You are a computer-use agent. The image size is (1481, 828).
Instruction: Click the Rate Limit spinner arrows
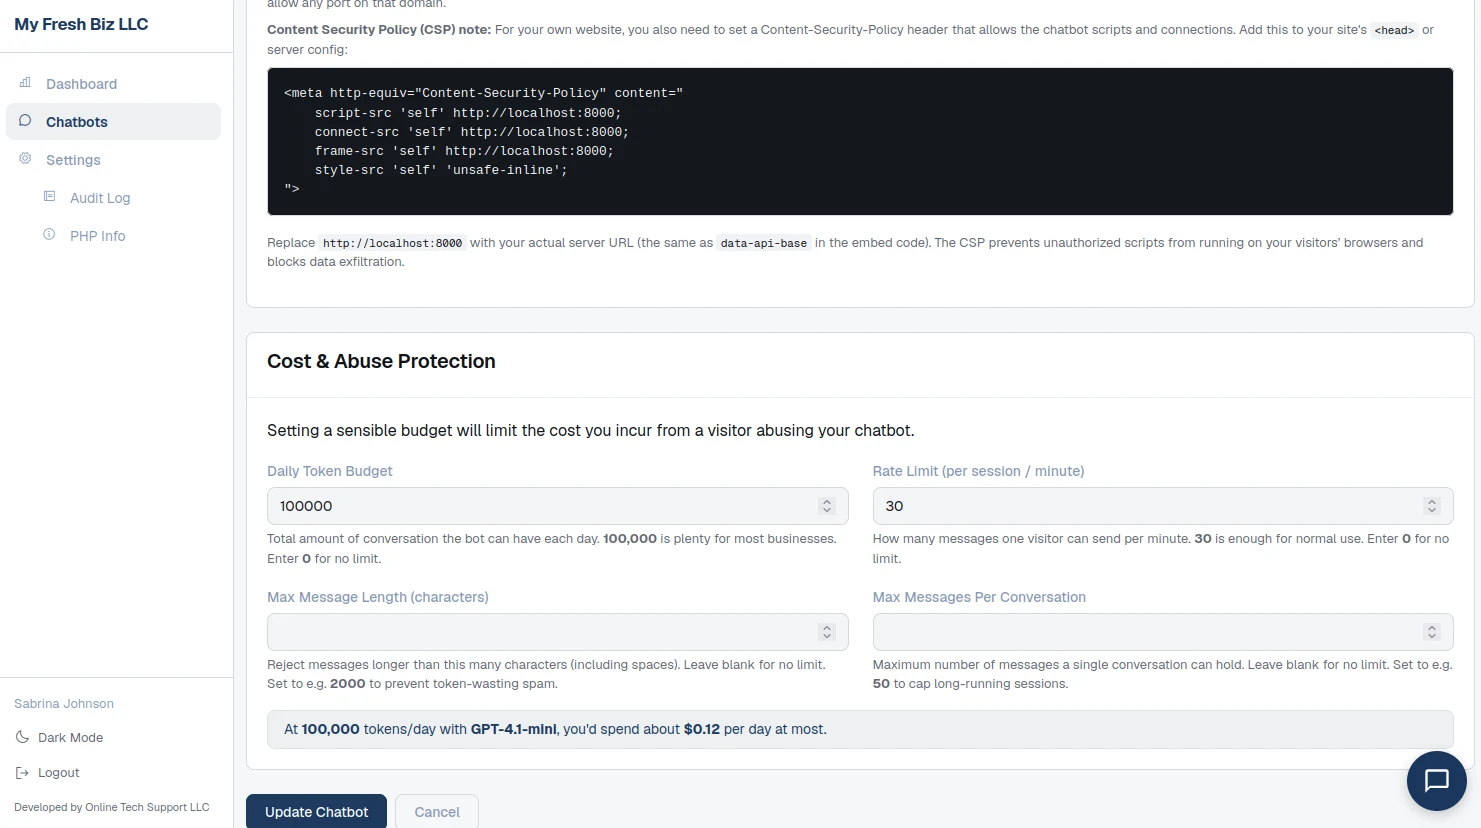[1432, 506]
